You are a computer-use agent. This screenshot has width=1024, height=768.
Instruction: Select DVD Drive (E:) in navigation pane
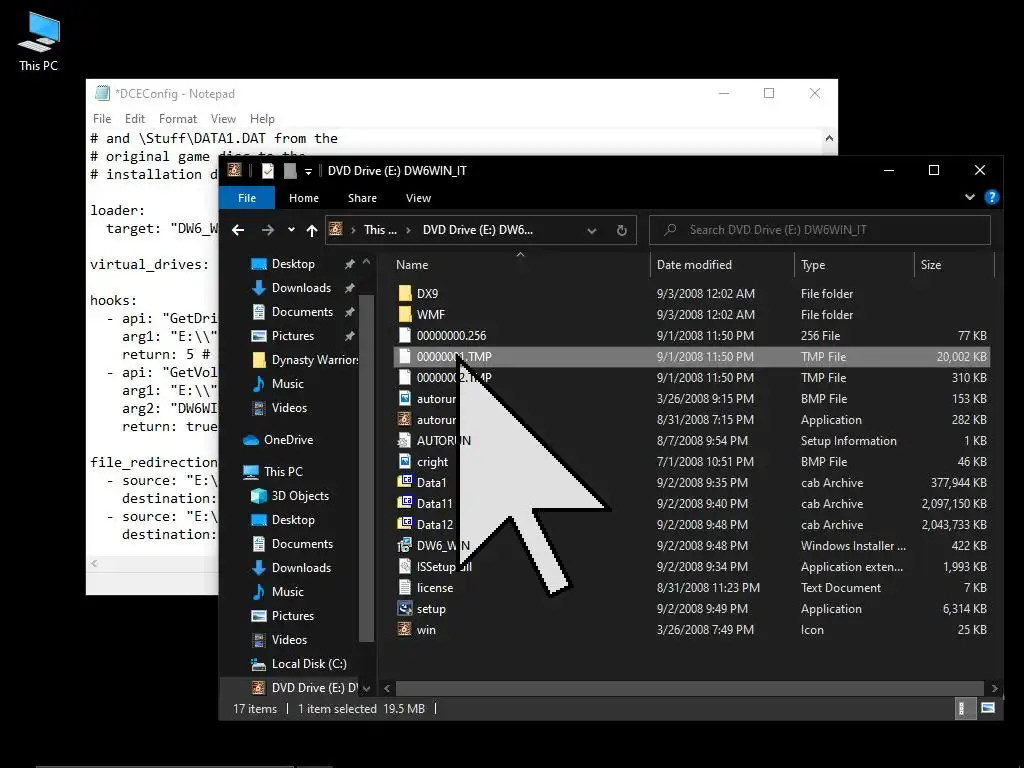(314, 688)
